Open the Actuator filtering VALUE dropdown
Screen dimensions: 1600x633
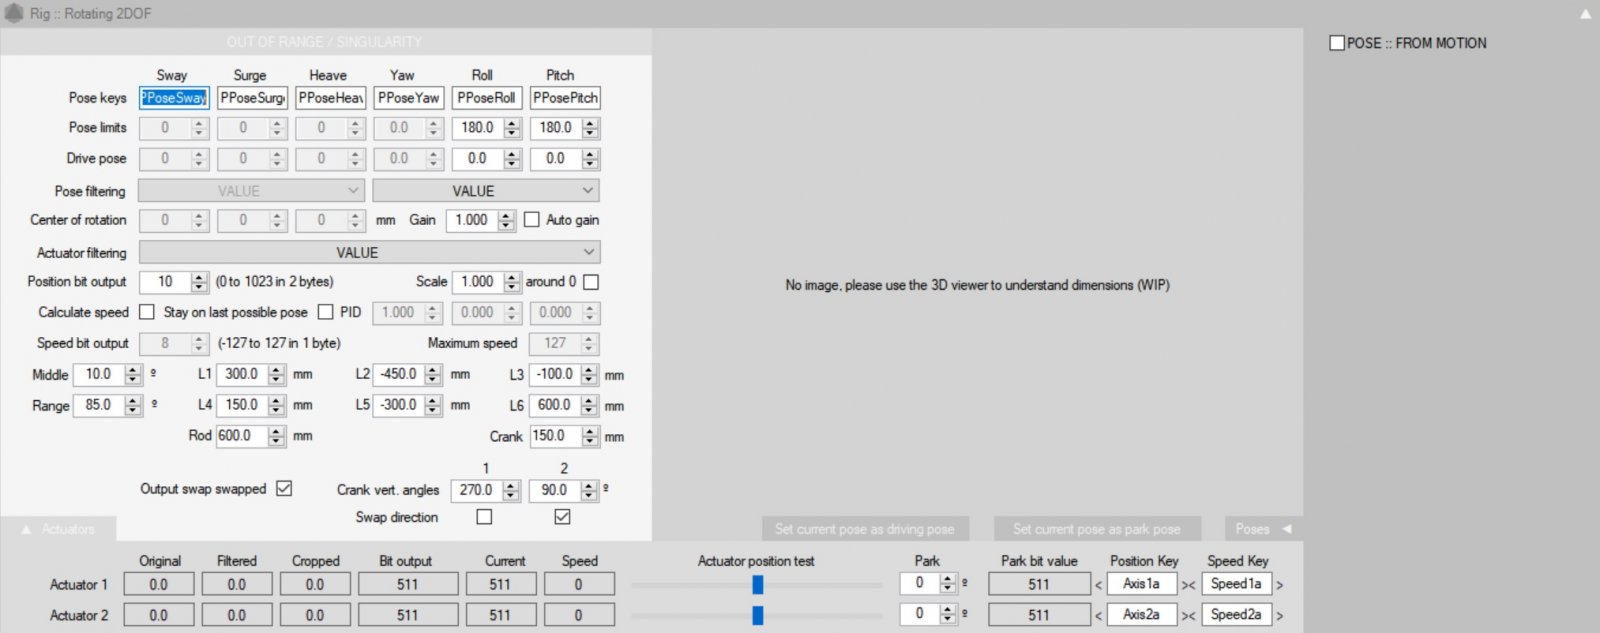coord(369,253)
